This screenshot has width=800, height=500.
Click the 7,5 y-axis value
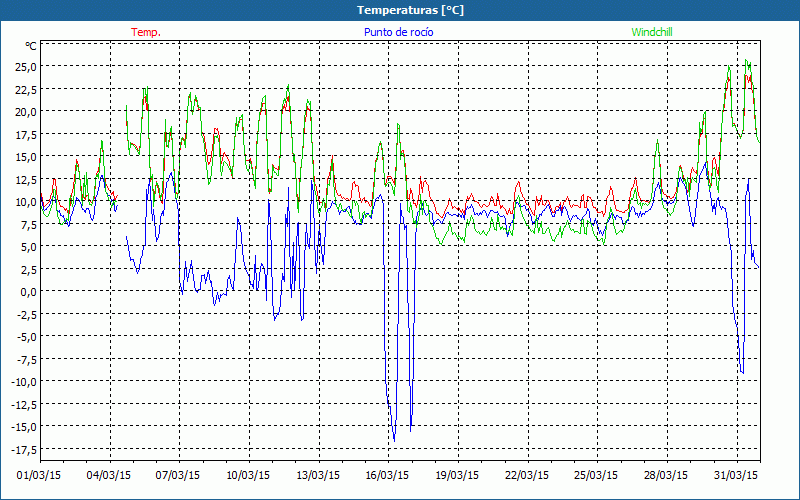coord(28,224)
